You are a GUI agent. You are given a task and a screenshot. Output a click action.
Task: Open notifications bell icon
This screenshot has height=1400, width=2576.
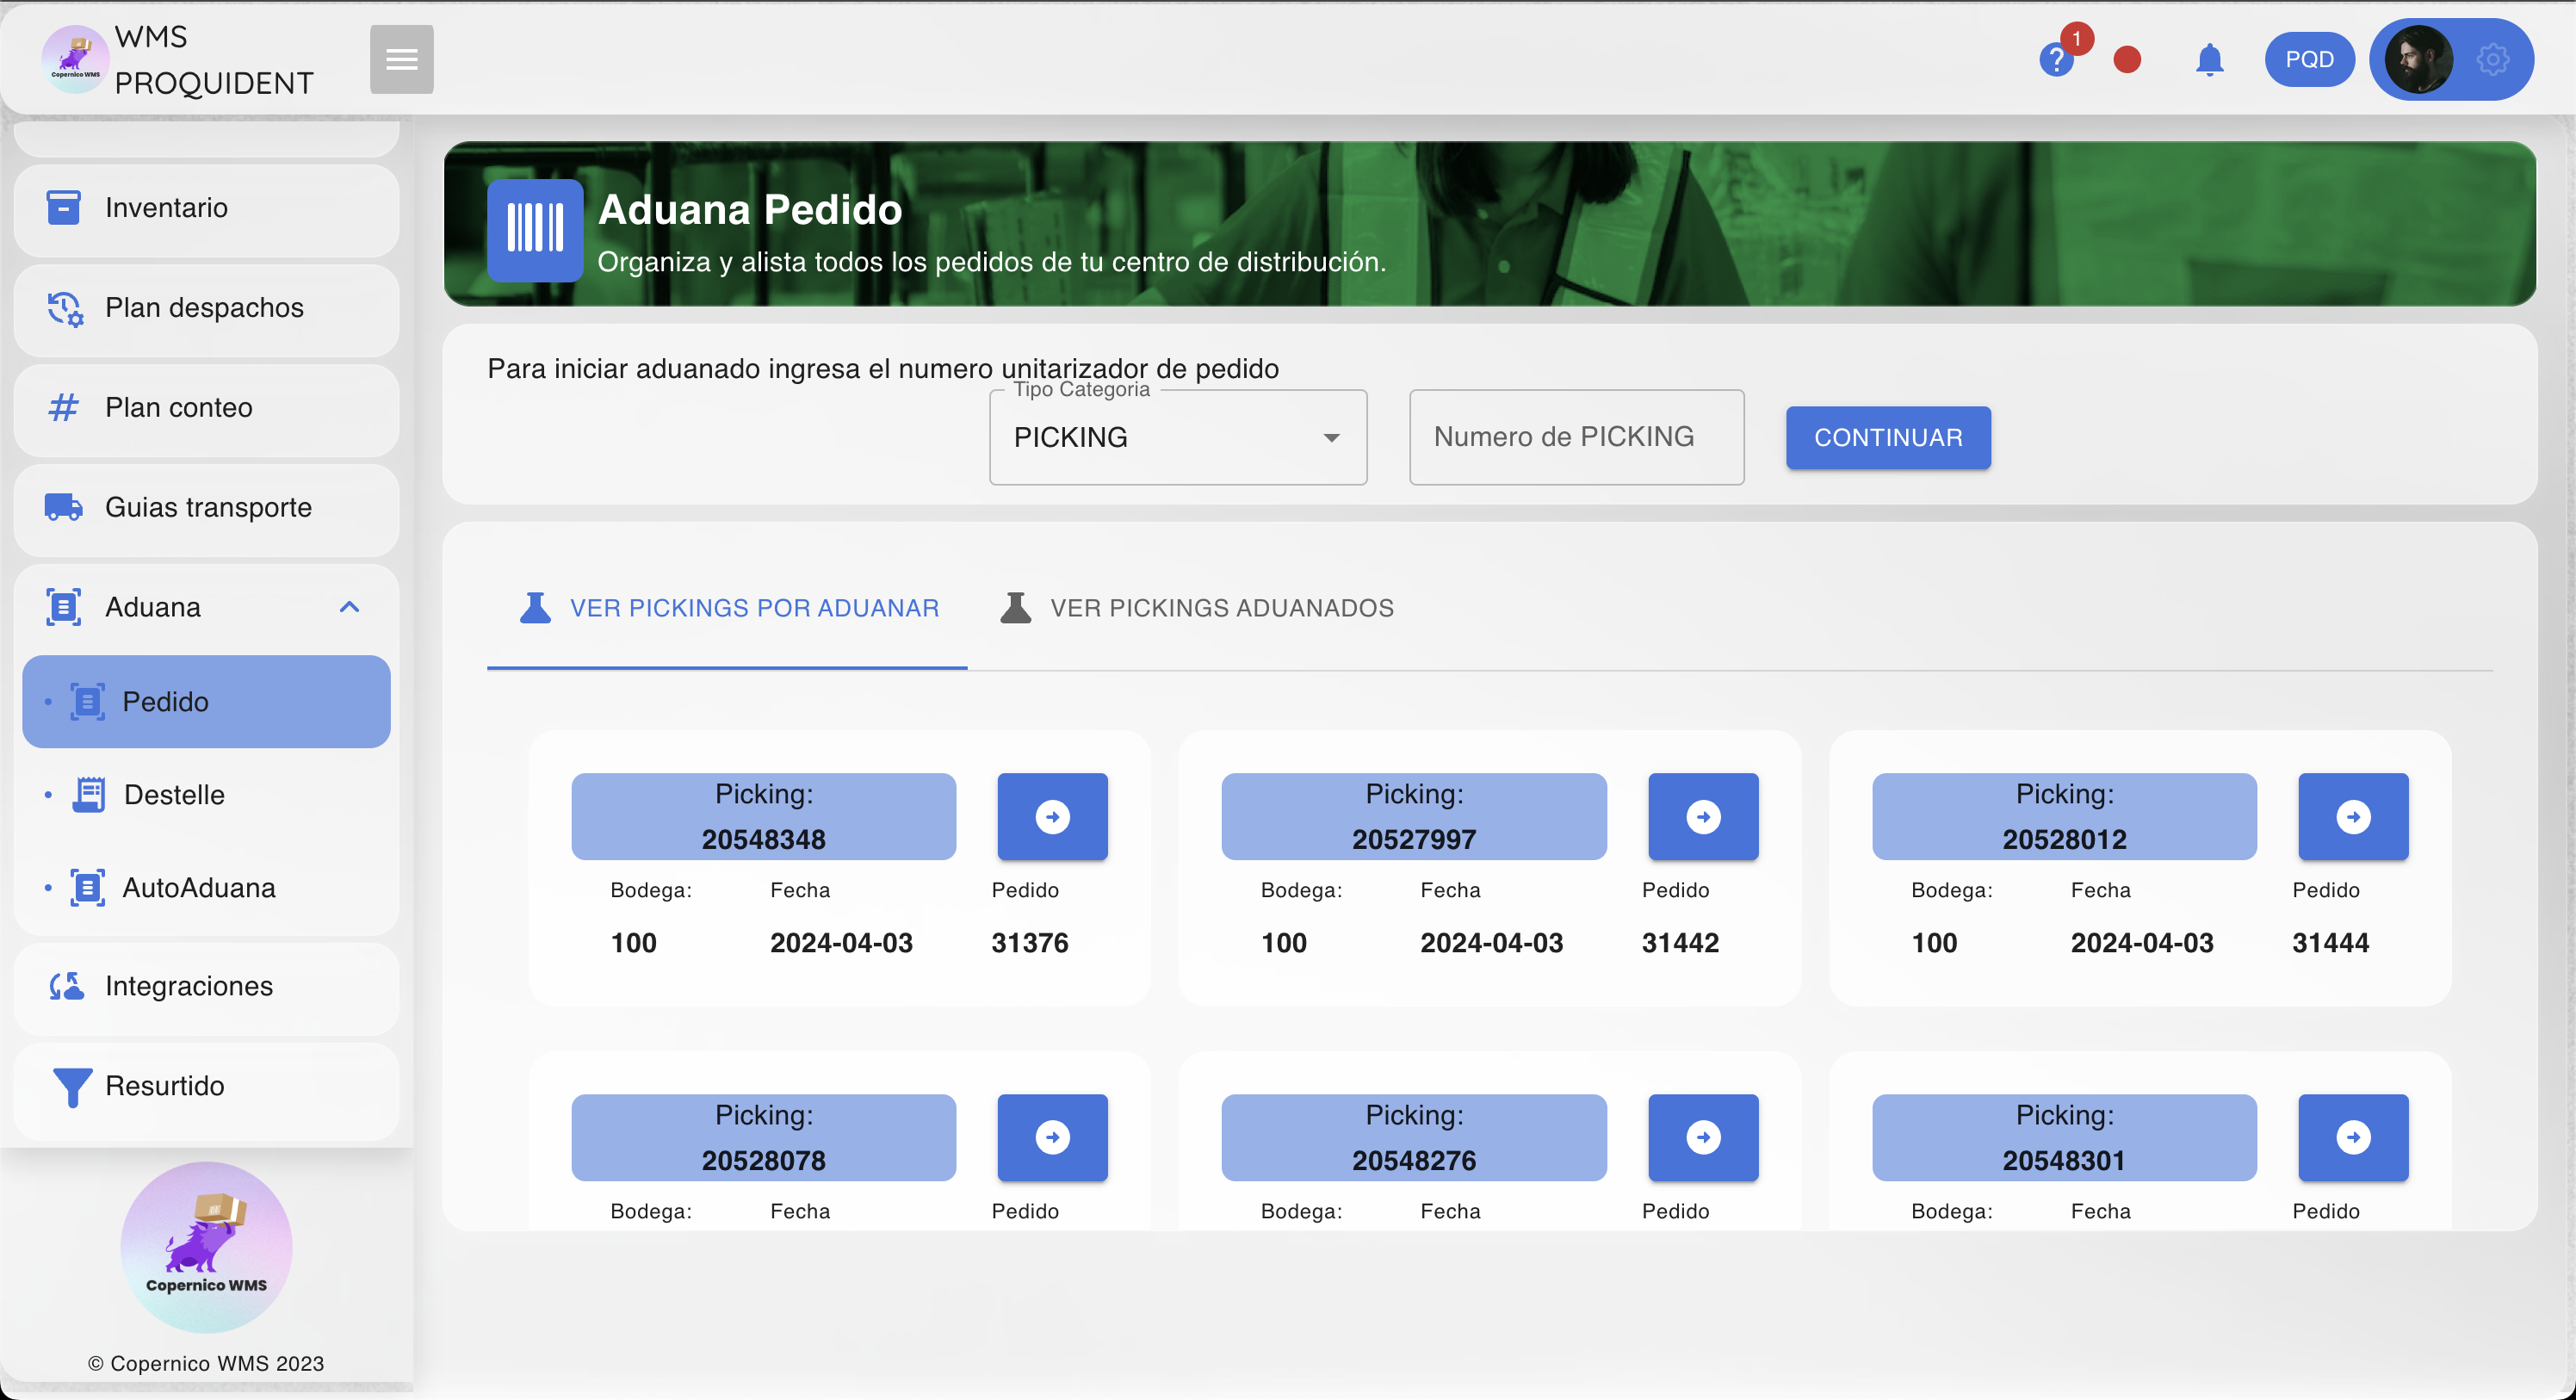(x=2209, y=60)
